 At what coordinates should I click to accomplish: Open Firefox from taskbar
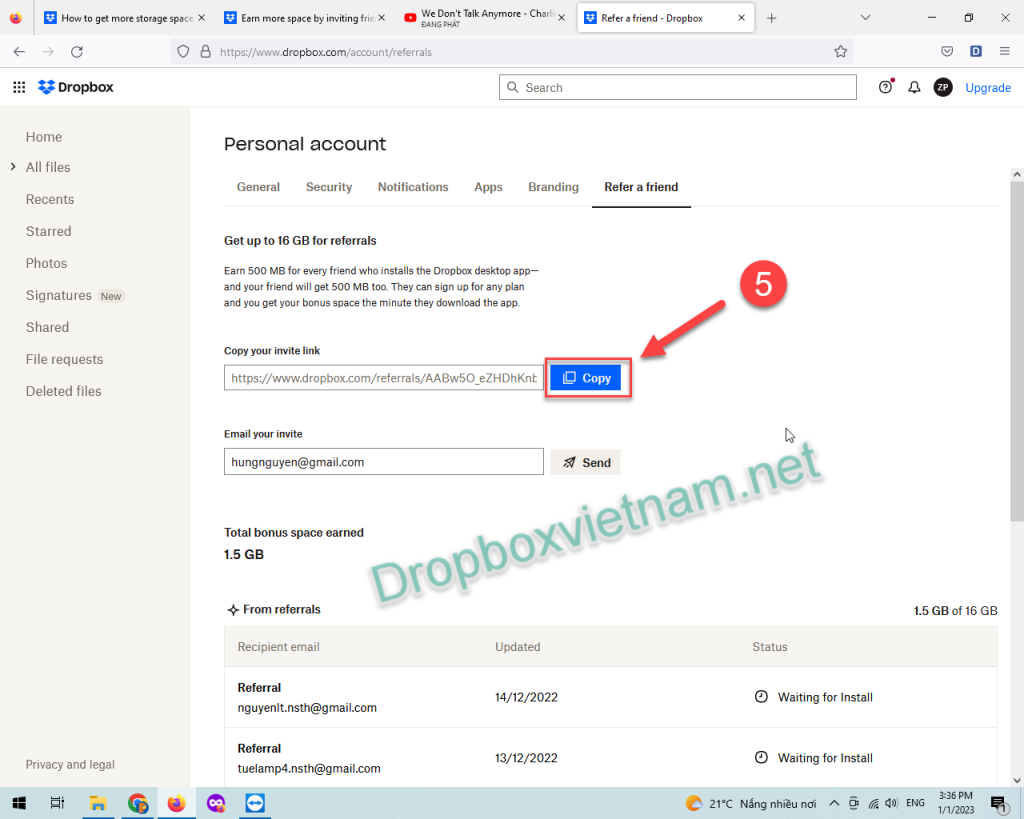click(x=176, y=803)
